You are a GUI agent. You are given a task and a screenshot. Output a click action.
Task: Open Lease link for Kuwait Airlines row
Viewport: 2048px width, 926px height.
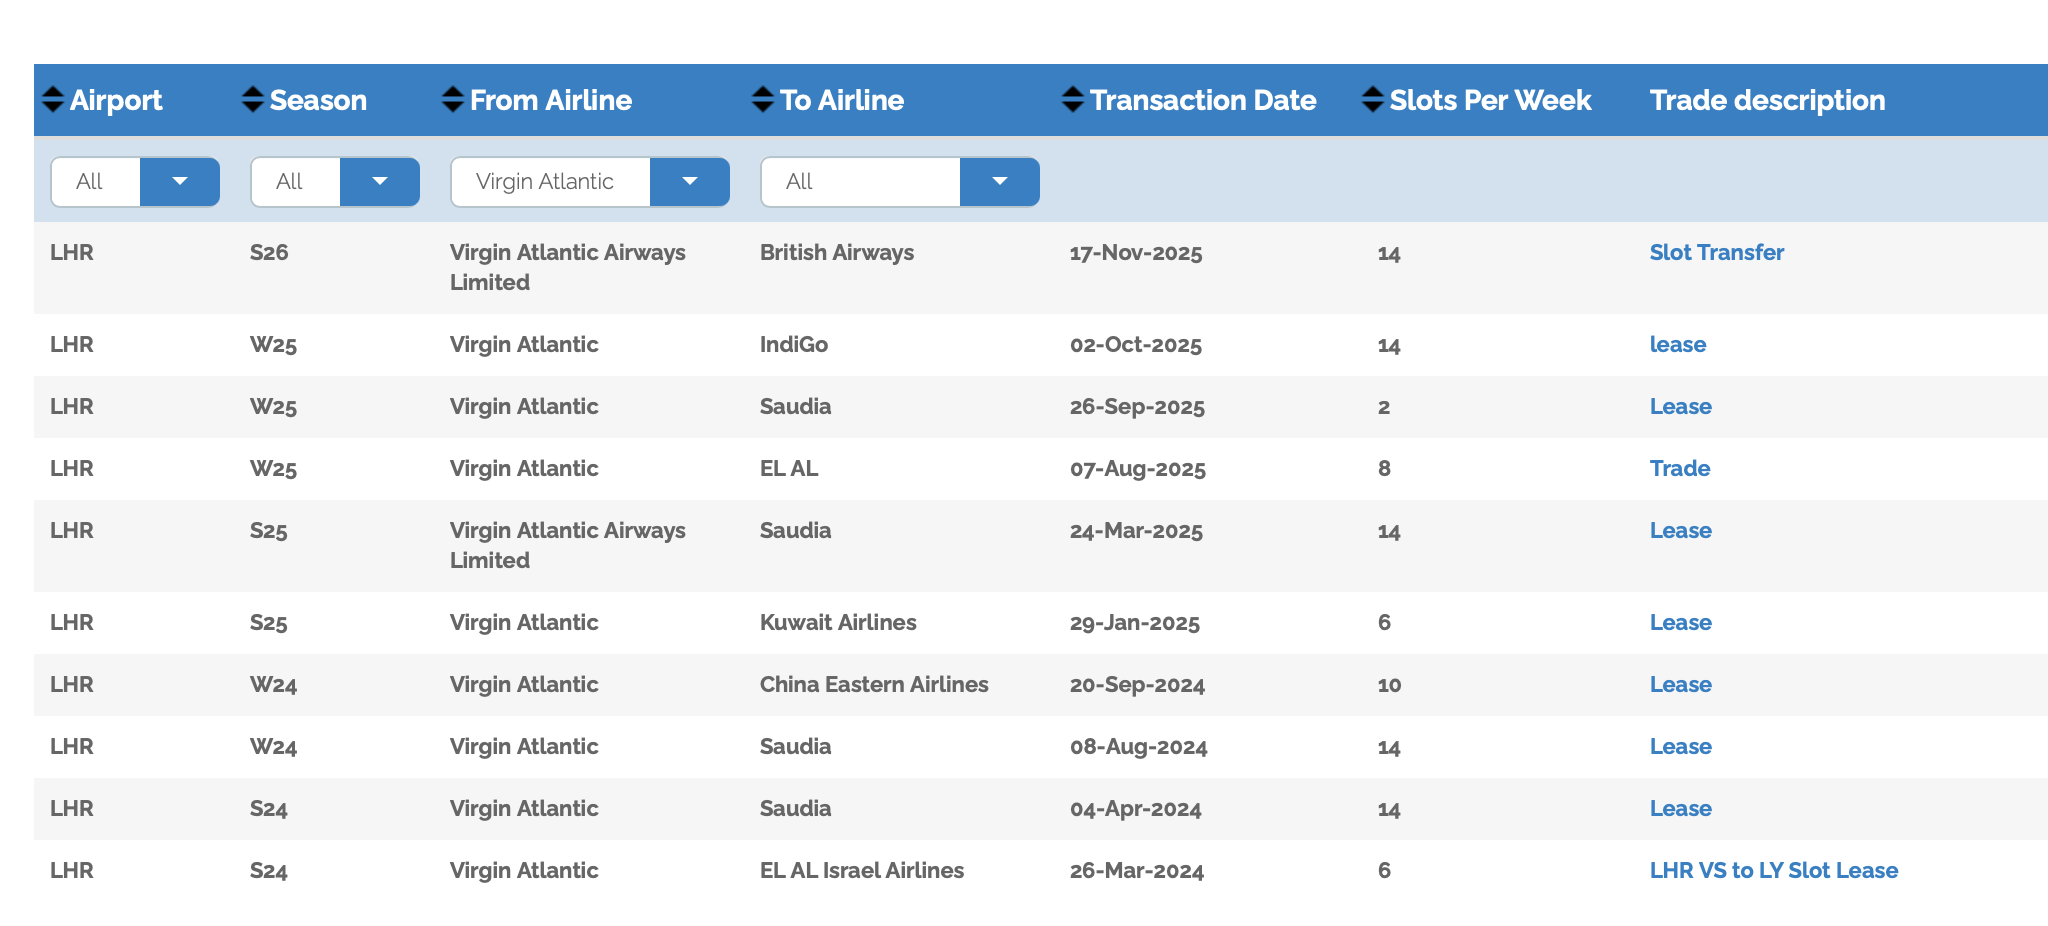pos(1681,622)
